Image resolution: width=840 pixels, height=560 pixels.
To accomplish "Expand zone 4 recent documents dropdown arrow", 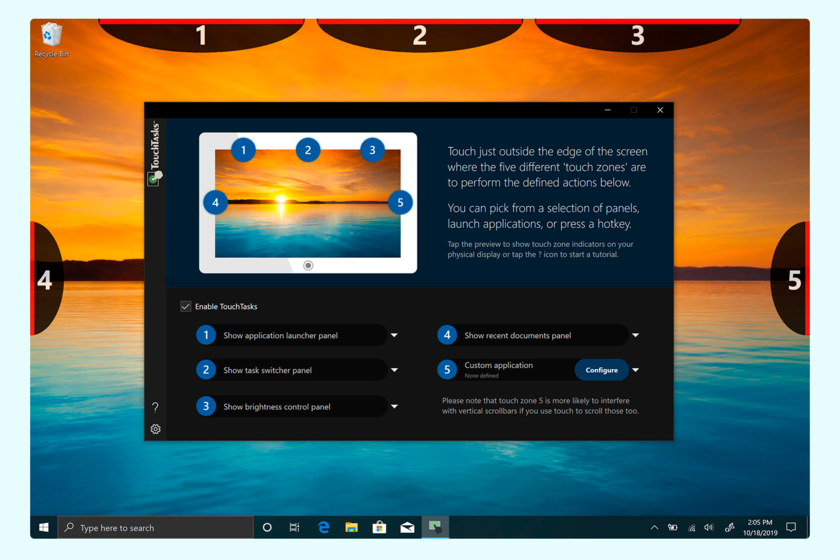I will pos(635,335).
